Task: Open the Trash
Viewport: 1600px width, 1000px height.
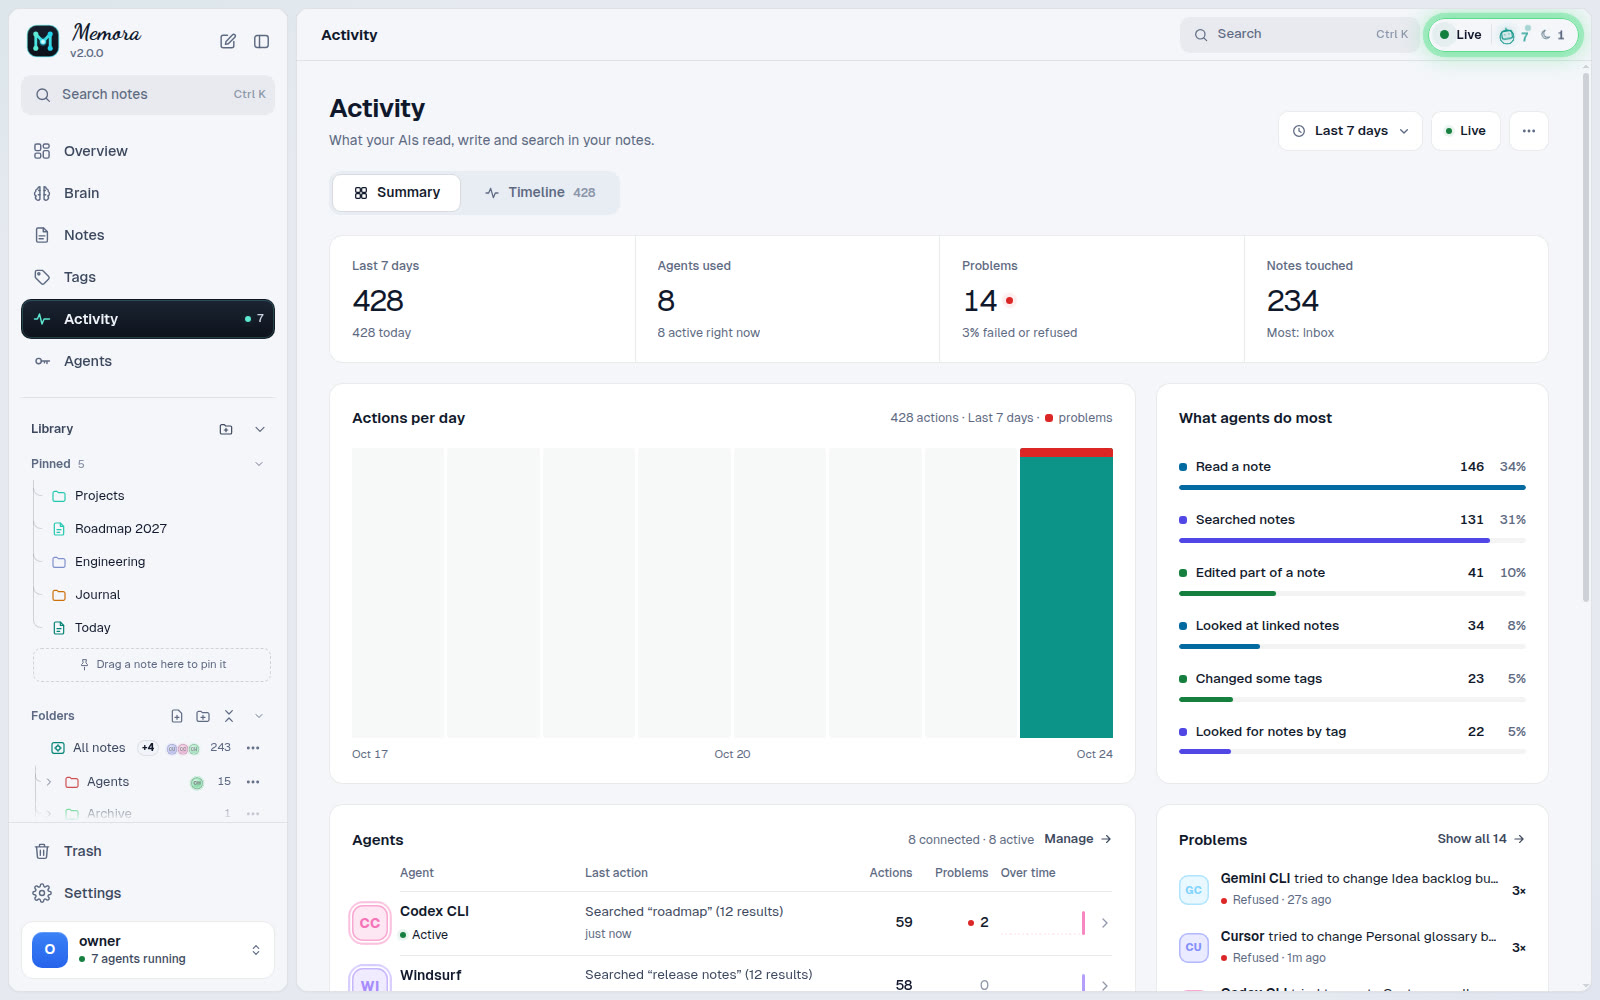Action: pos(148,851)
